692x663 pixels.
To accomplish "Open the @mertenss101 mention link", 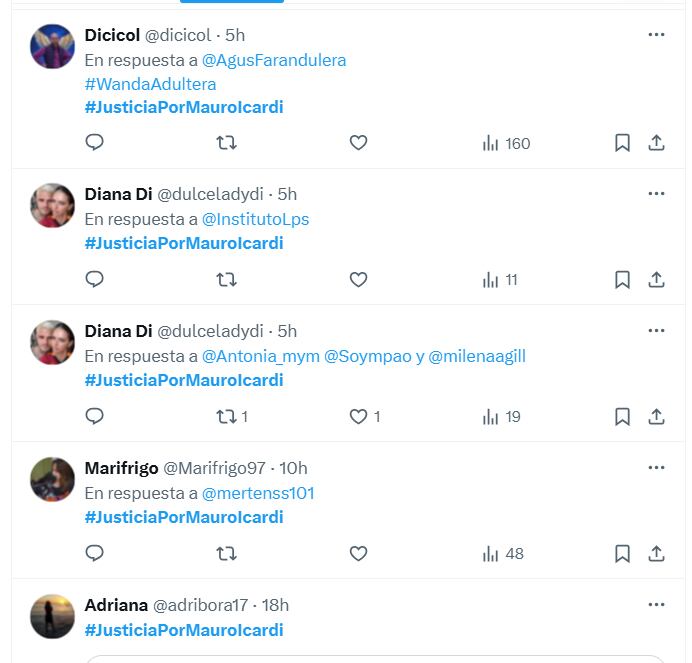I will pos(258,493).
